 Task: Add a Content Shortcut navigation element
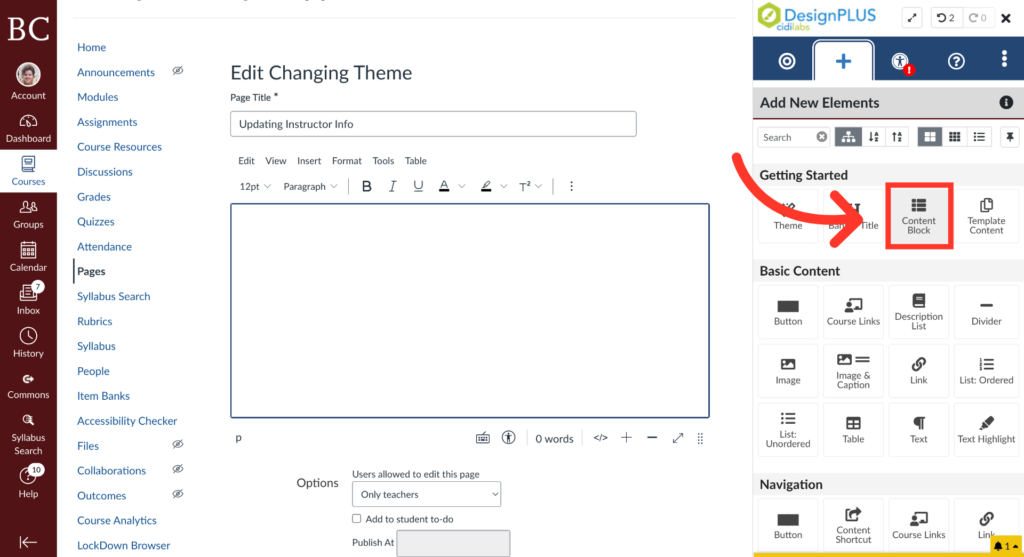853,525
